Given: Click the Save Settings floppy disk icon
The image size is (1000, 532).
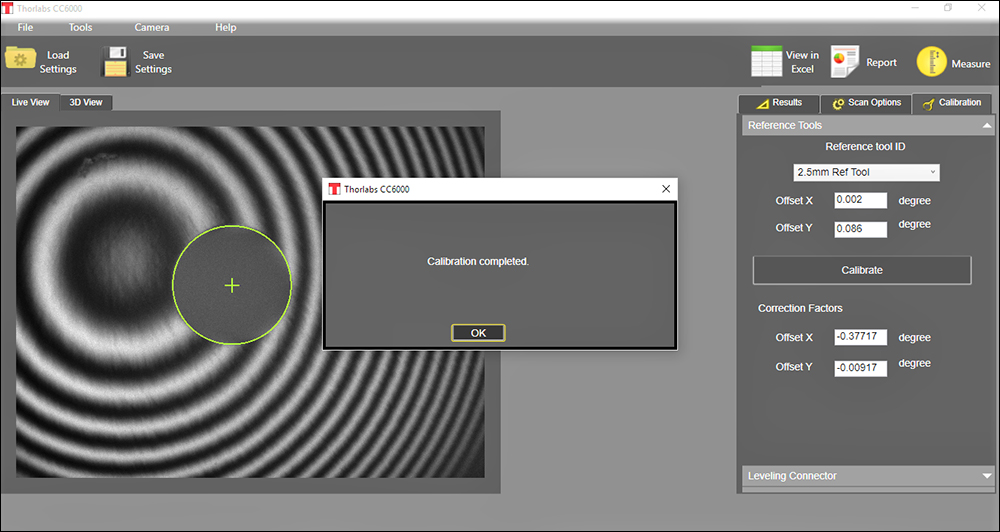Looking at the screenshot, I should [115, 62].
